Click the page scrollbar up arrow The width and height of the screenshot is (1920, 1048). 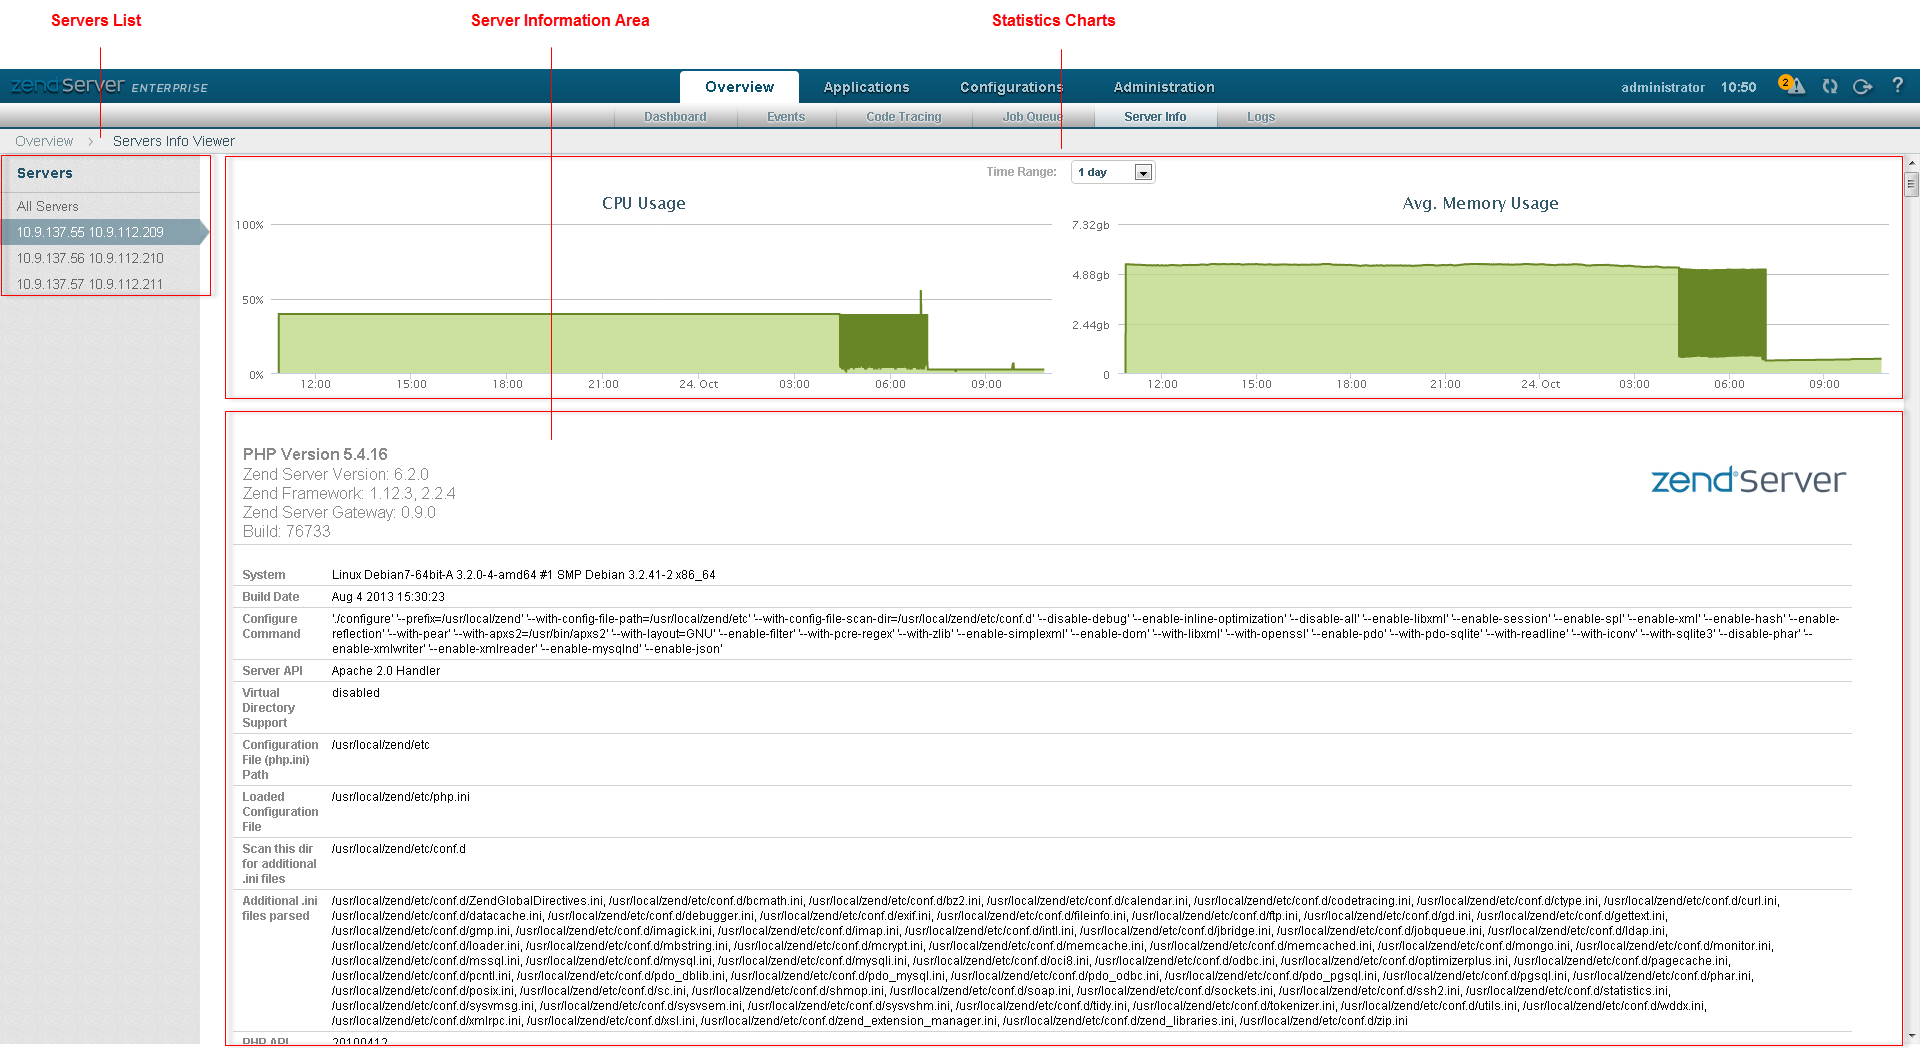[1911, 162]
